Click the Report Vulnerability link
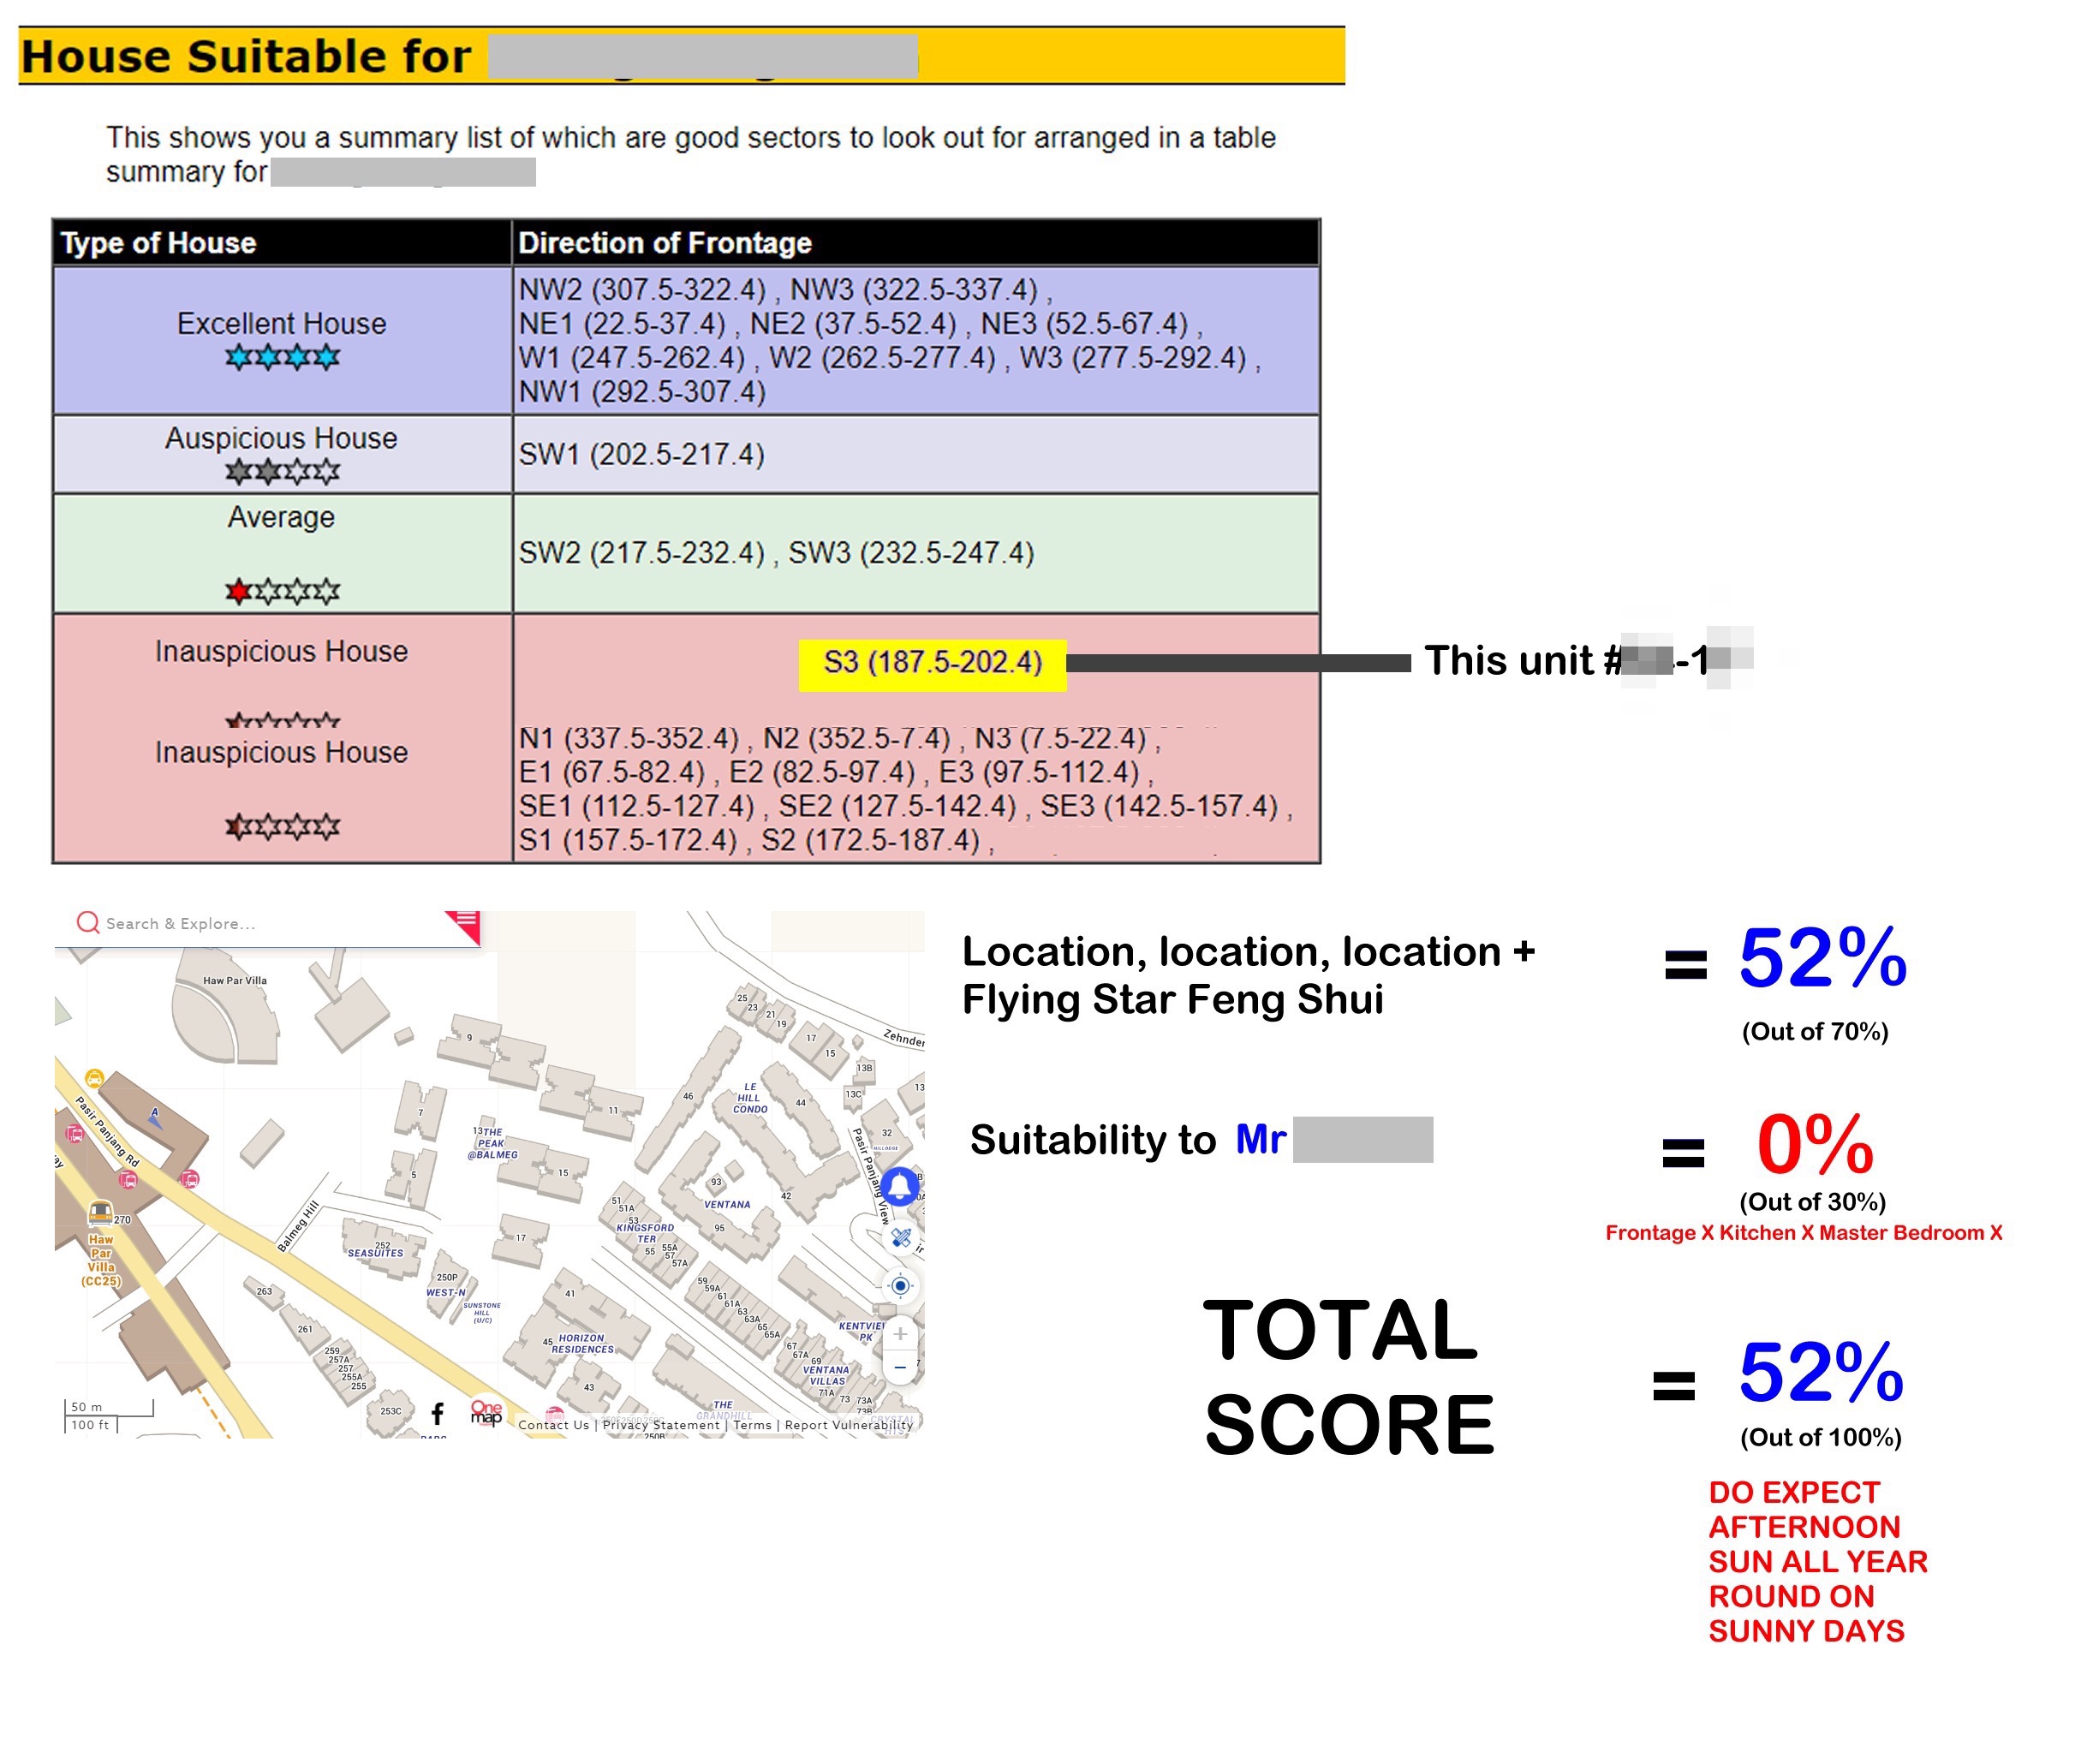The image size is (2093, 1764). pos(848,1425)
